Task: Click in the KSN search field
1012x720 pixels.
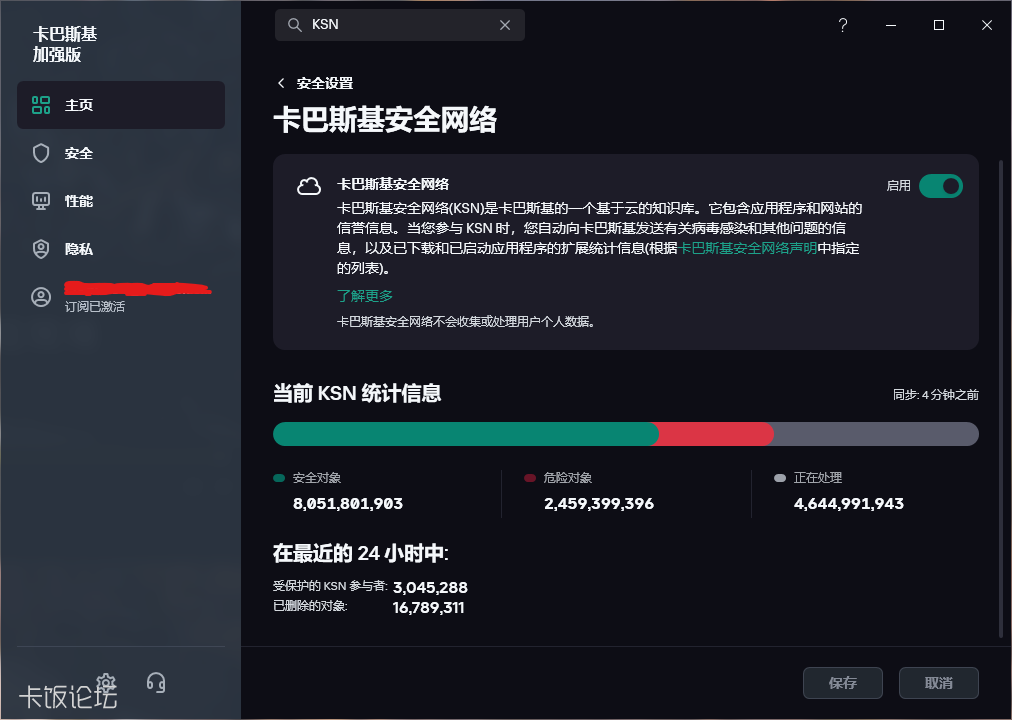Action: pos(400,25)
